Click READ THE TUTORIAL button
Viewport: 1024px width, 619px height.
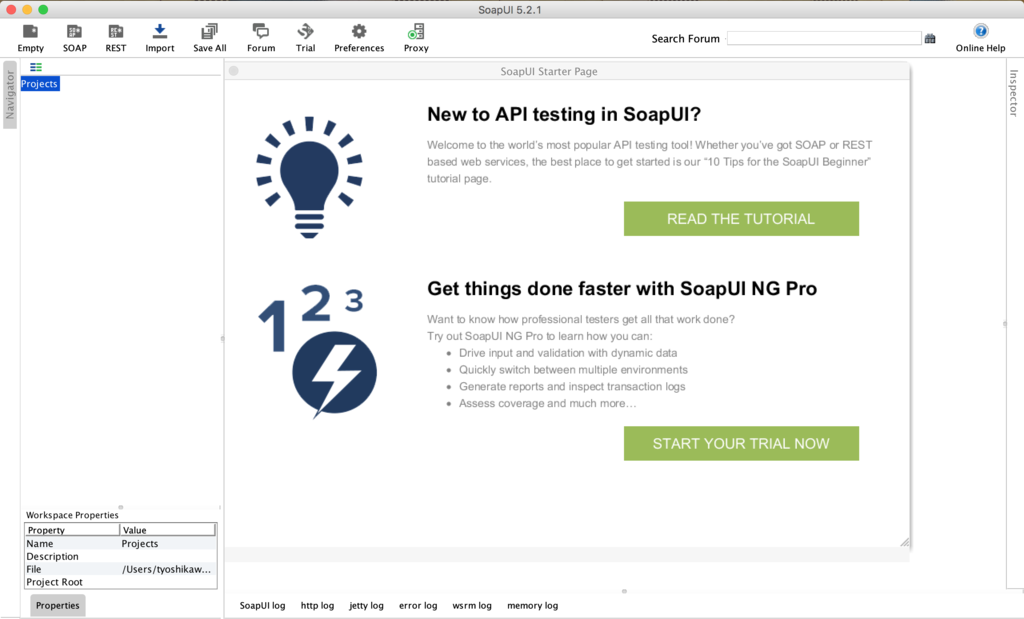[741, 219]
